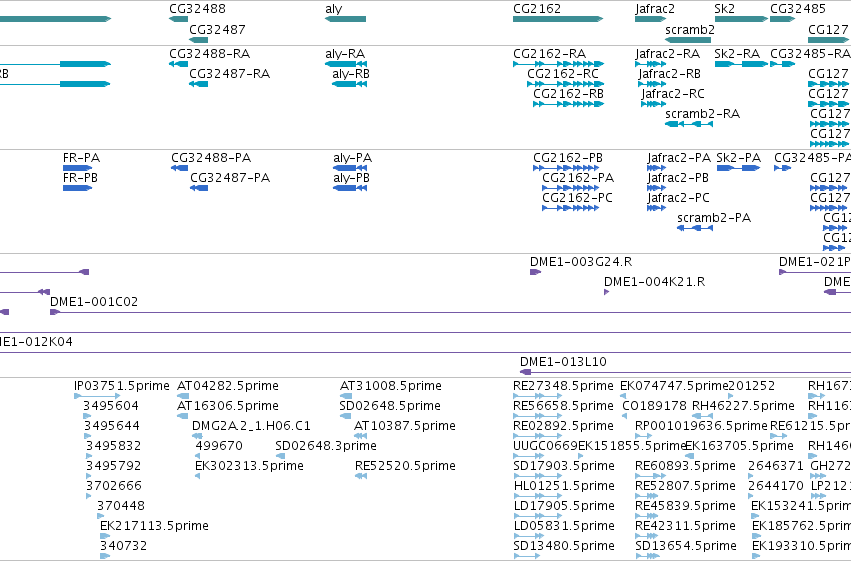Image resolution: width=851 pixels, height=561 pixels.
Task: Select EST RE52520.5prime
Action: (361, 477)
